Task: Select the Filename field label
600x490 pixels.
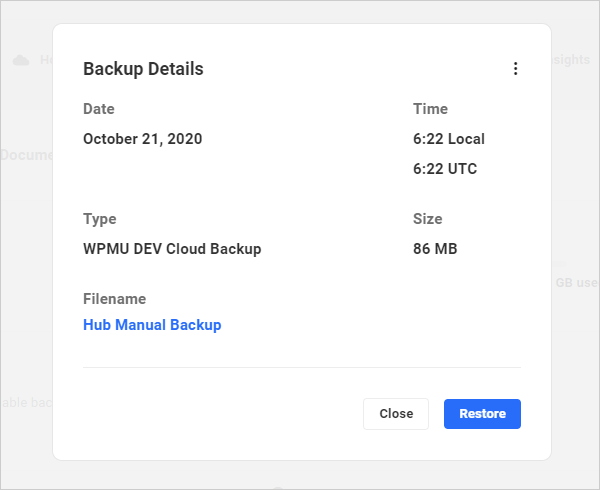Action: 115,299
